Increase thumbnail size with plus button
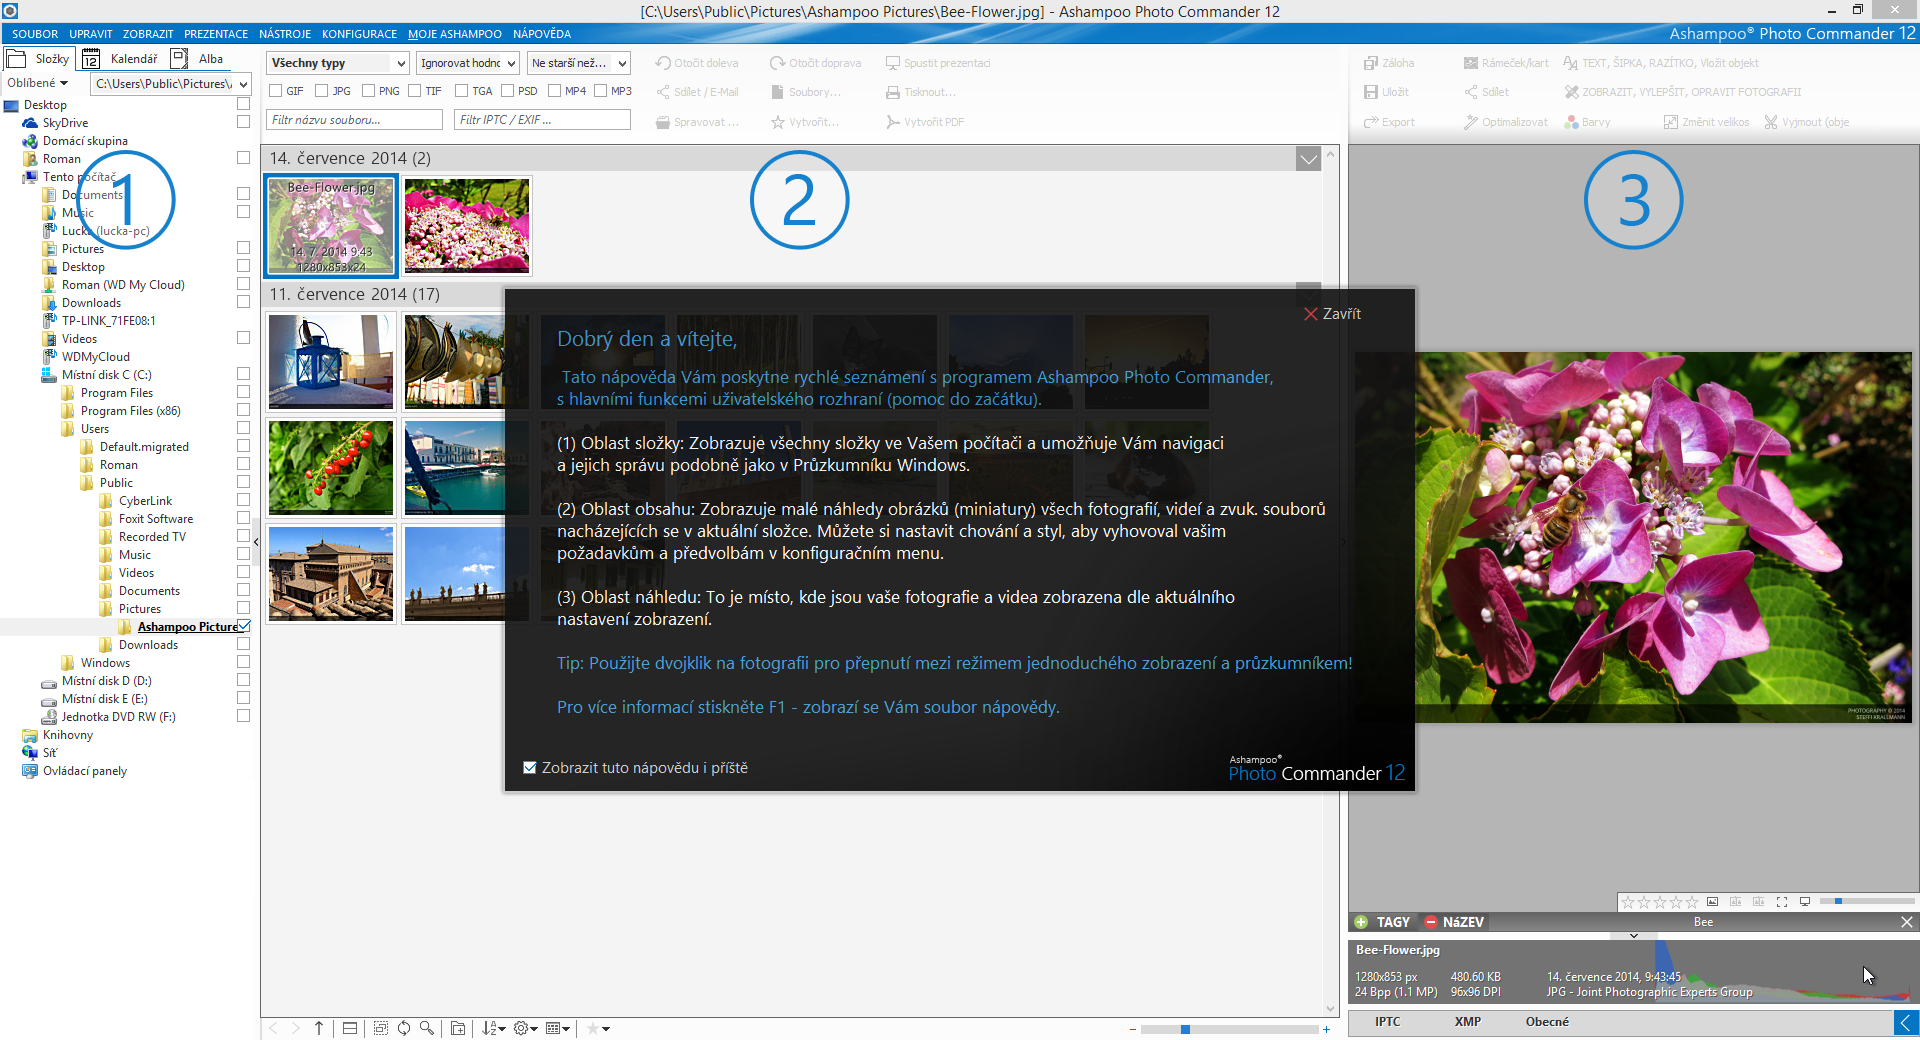The width and height of the screenshot is (1920, 1040). click(1327, 1029)
